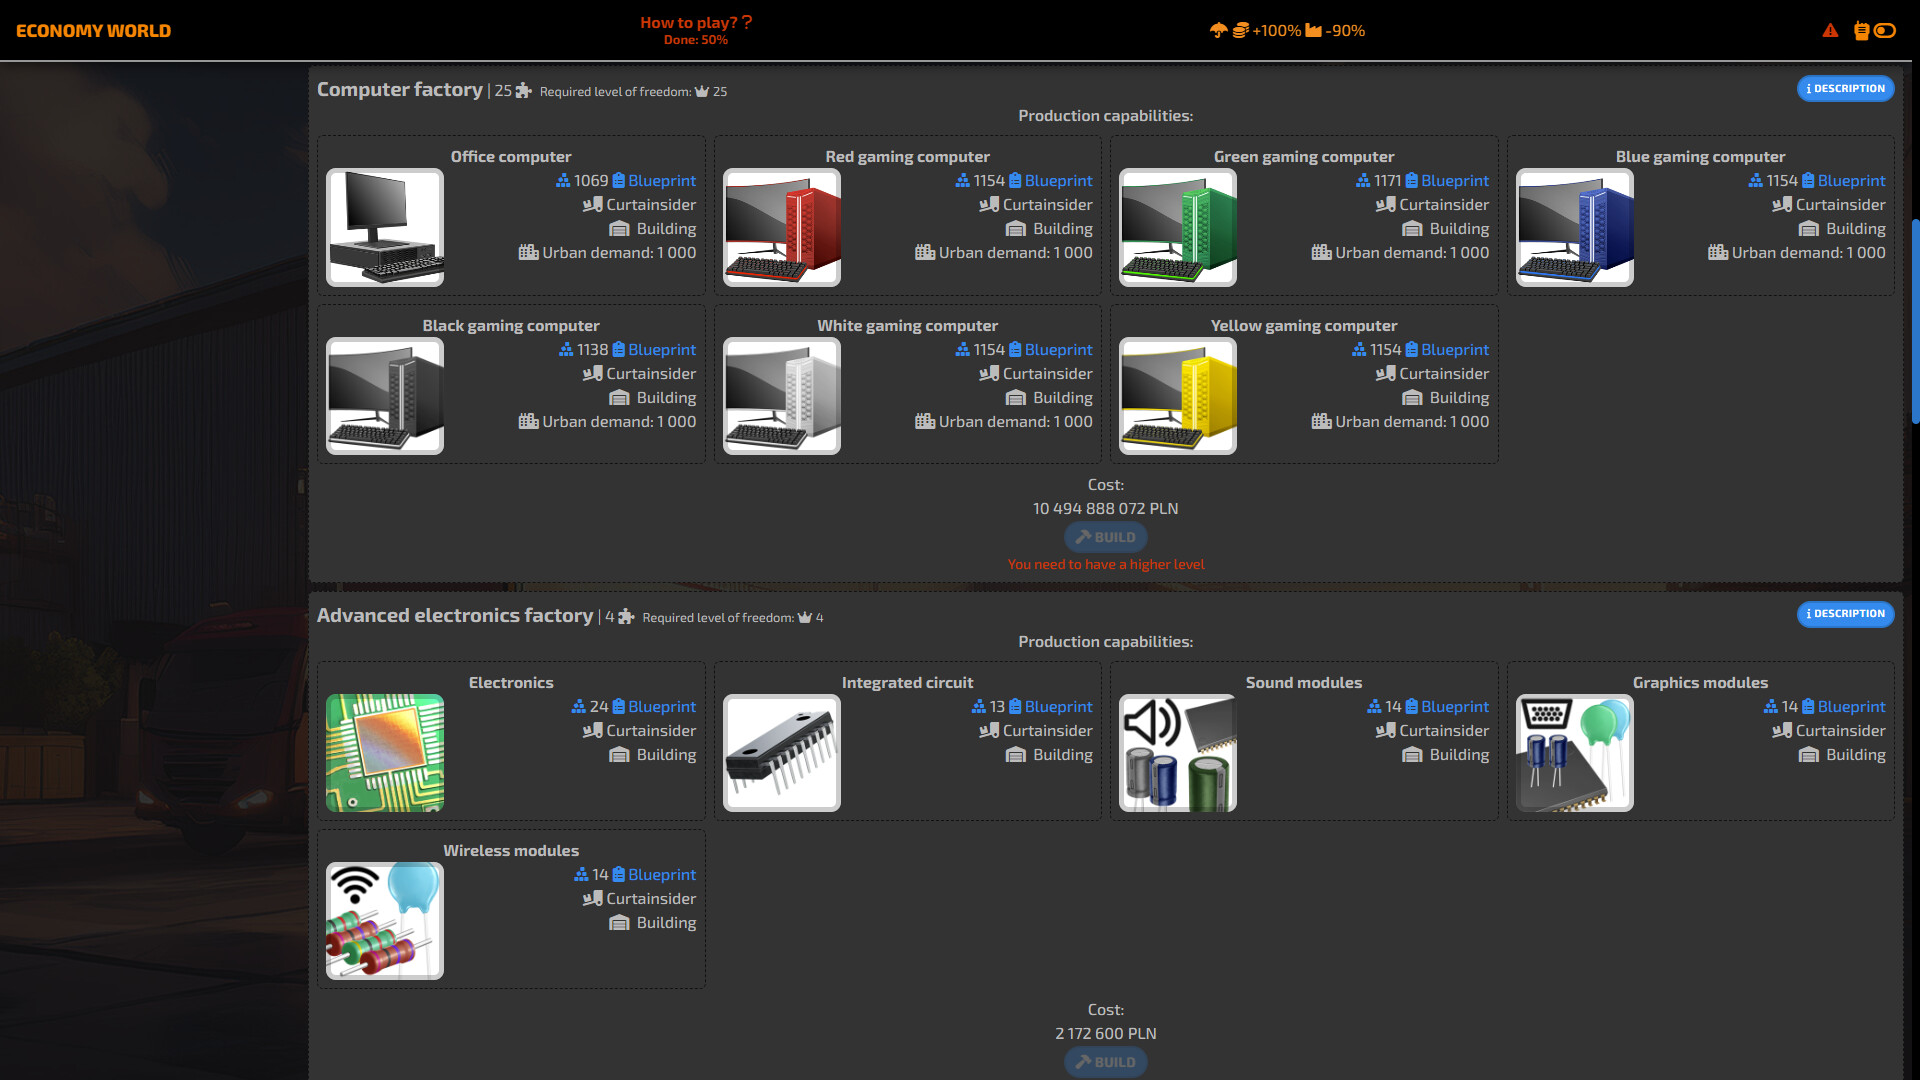Click the urban demand building icon for Red gaming computer
Image resolution: width=1920 pixels, height=1080 pixels.
(x=925, y=252)
